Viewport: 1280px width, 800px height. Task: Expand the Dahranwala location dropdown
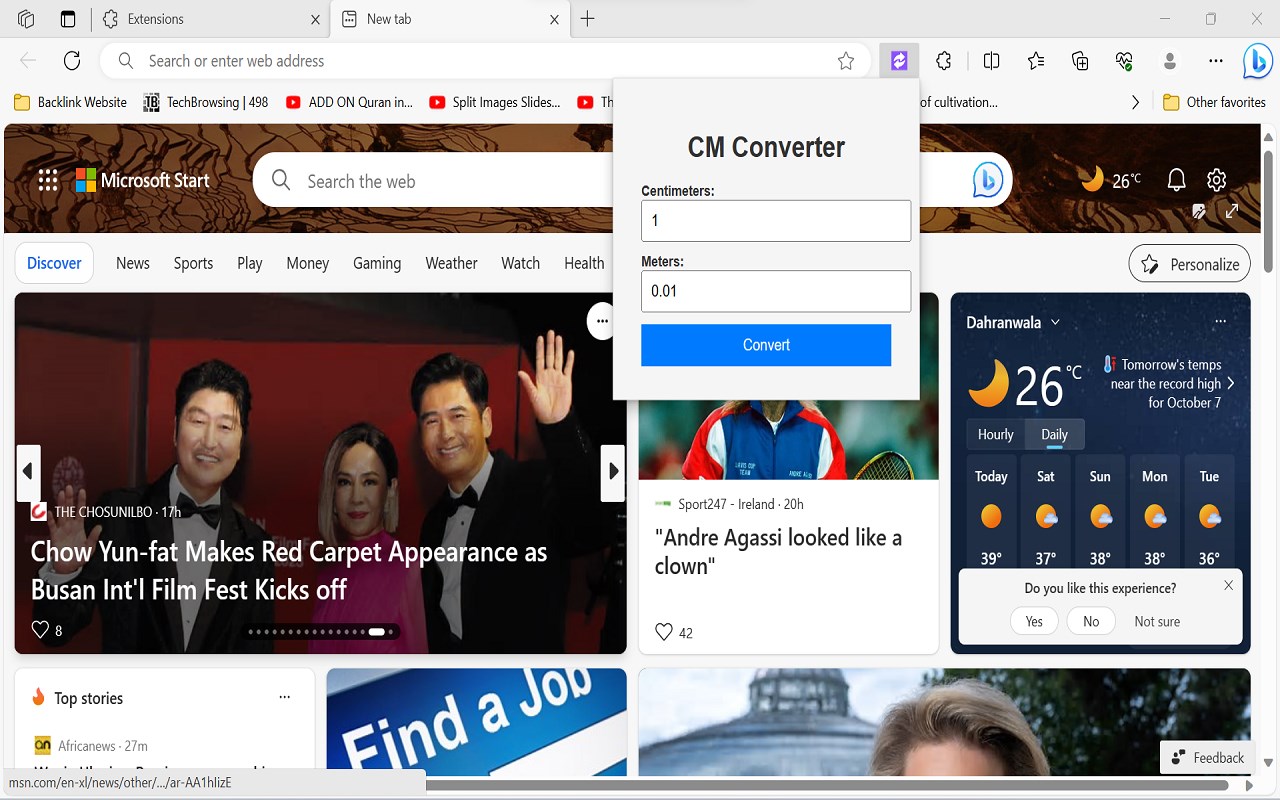pos(1055,322)
